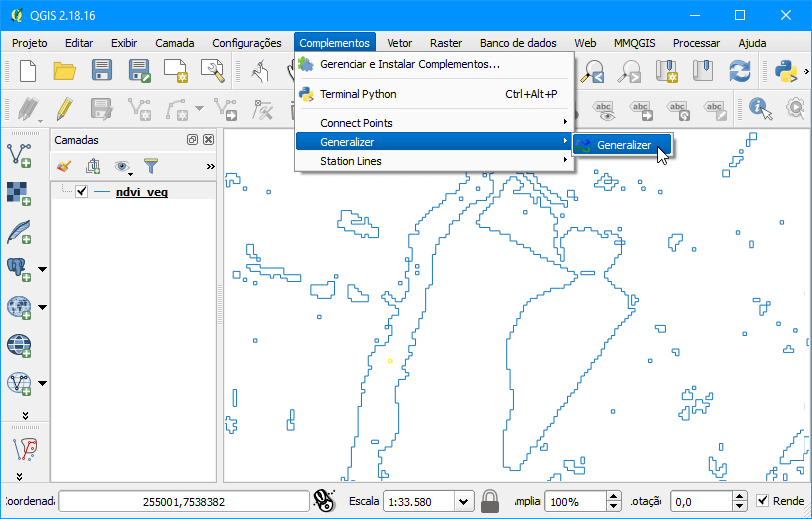Open the Vetor menu
Screen dimensions: 812x519
(x=399, y=43)
